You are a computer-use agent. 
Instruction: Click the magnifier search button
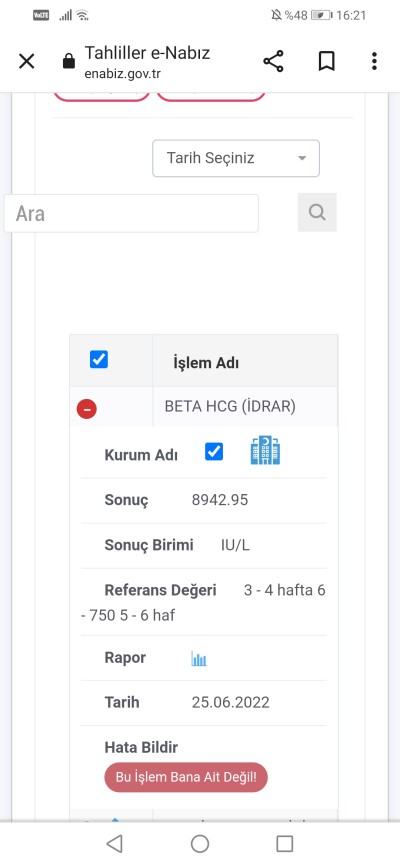pos(317,212)
